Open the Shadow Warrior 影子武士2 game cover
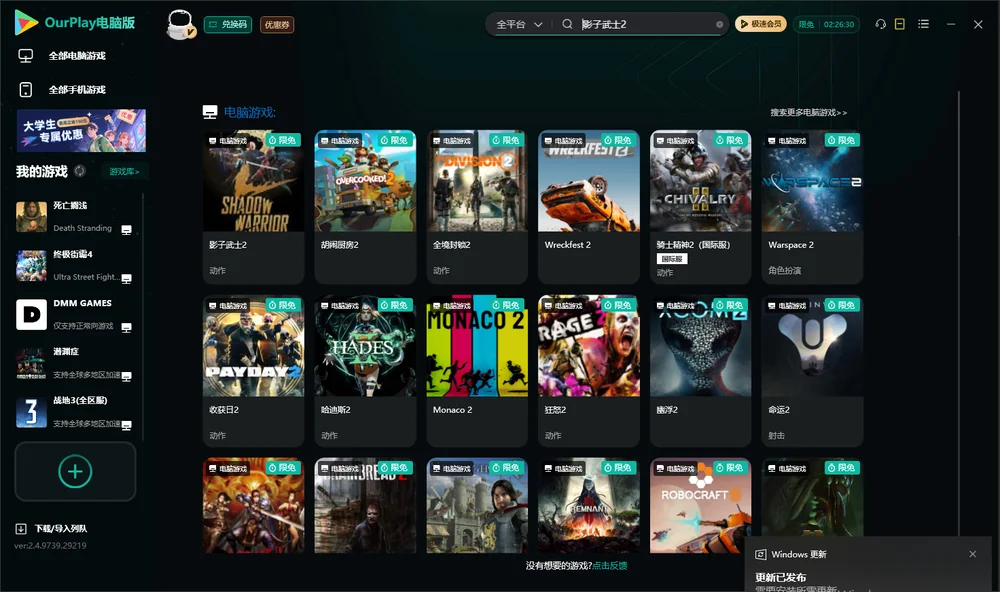The image size is (1000, 592). (253, 181)
